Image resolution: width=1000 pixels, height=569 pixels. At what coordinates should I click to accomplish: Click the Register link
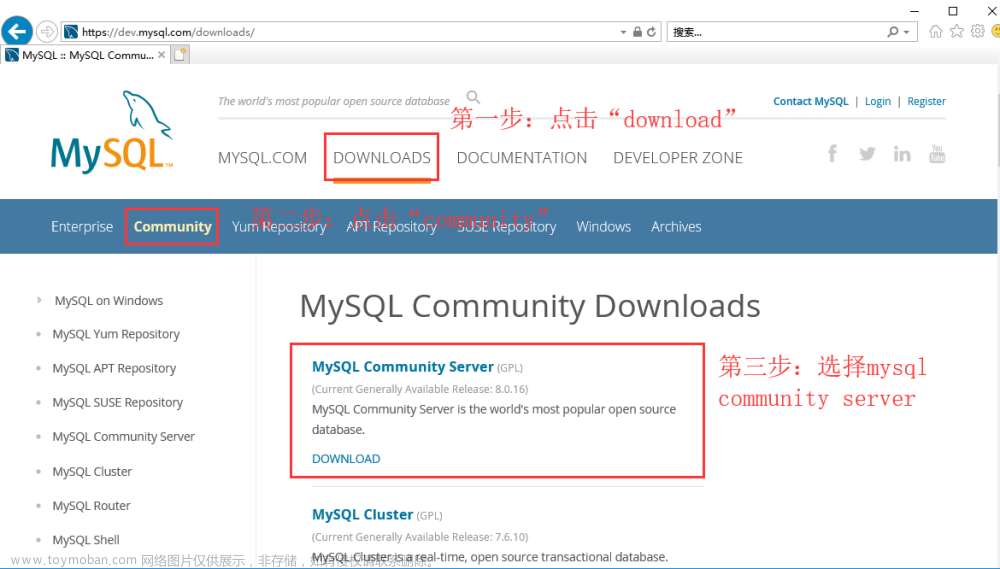click(927, 101)
